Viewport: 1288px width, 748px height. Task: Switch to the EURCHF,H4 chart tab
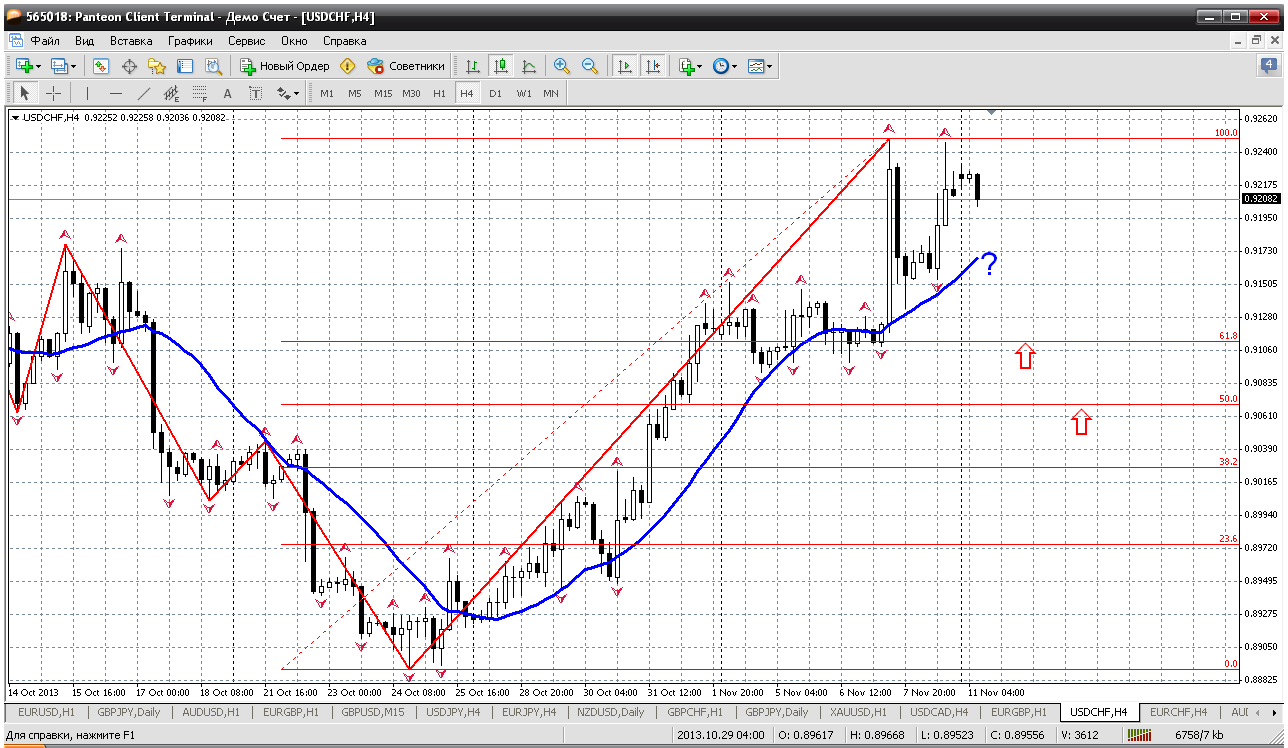1180,712
